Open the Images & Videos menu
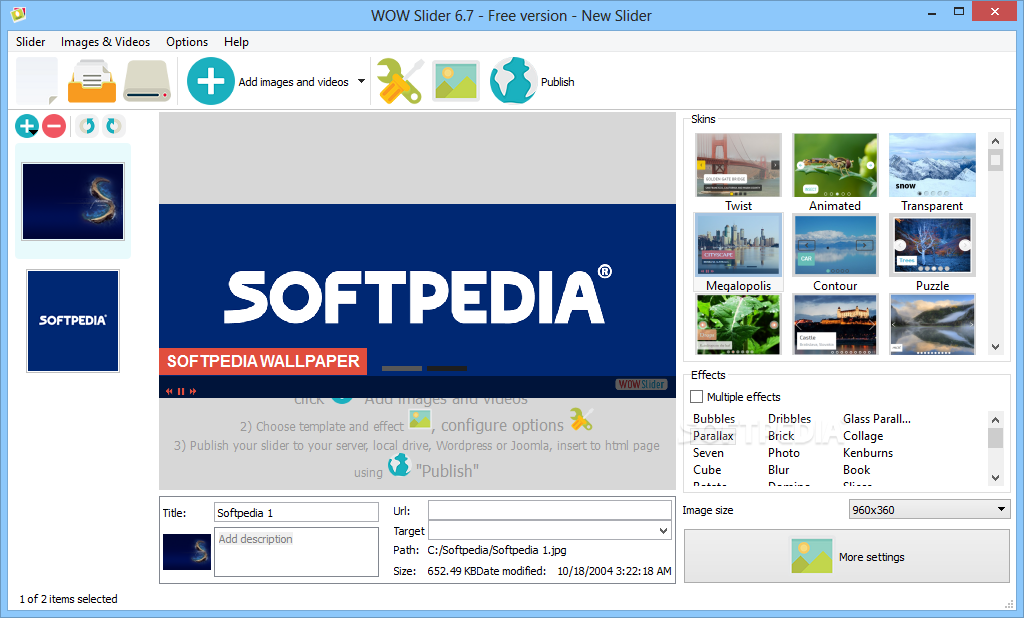This screenshot has width=1024, height=618. pos(105,41)
